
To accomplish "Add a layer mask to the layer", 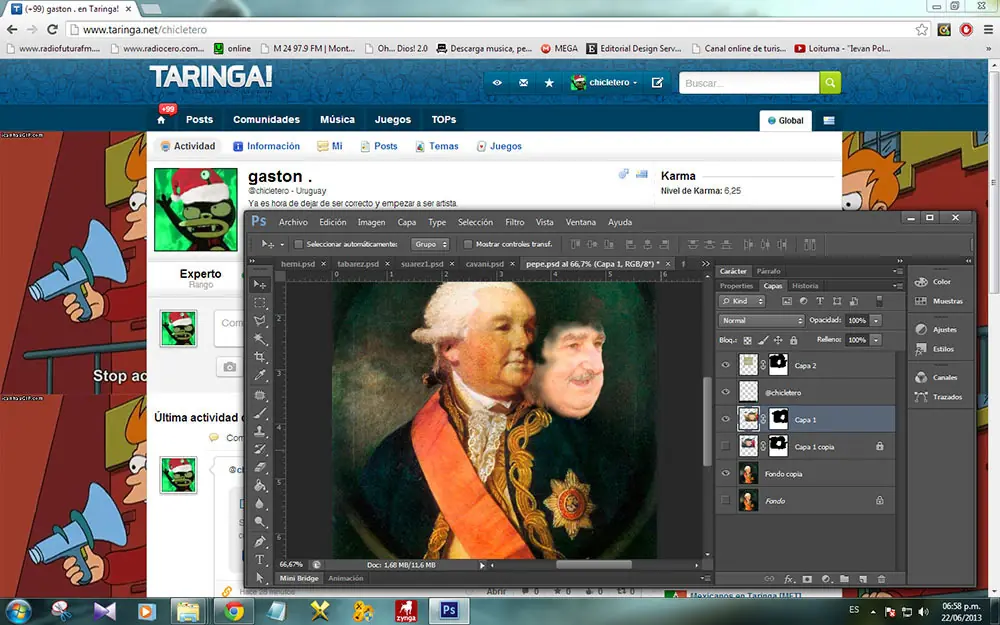I will [807, 579].
